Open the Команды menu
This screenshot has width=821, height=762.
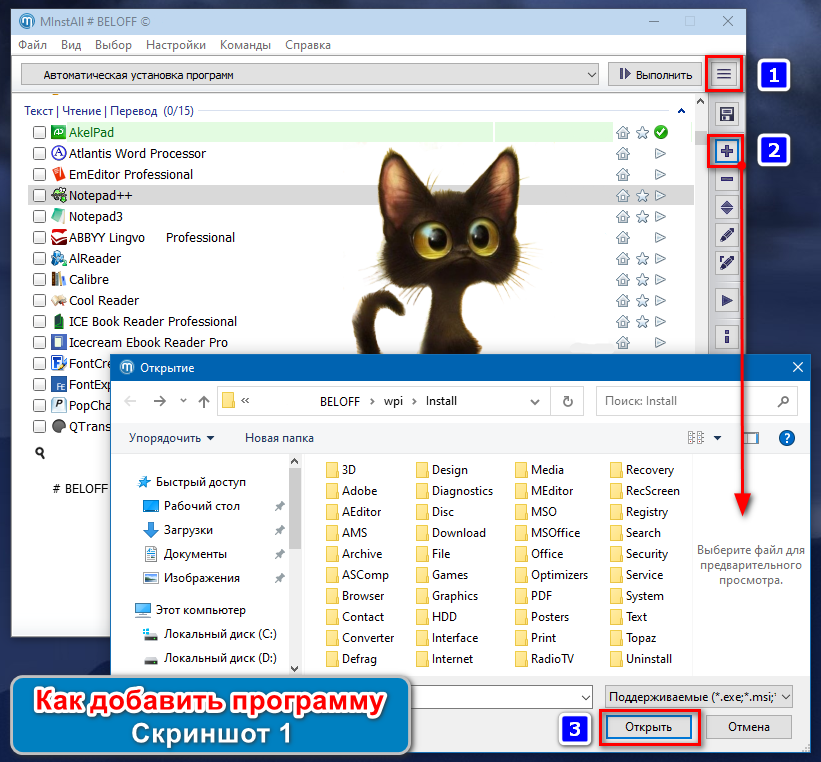click(245, 45)
